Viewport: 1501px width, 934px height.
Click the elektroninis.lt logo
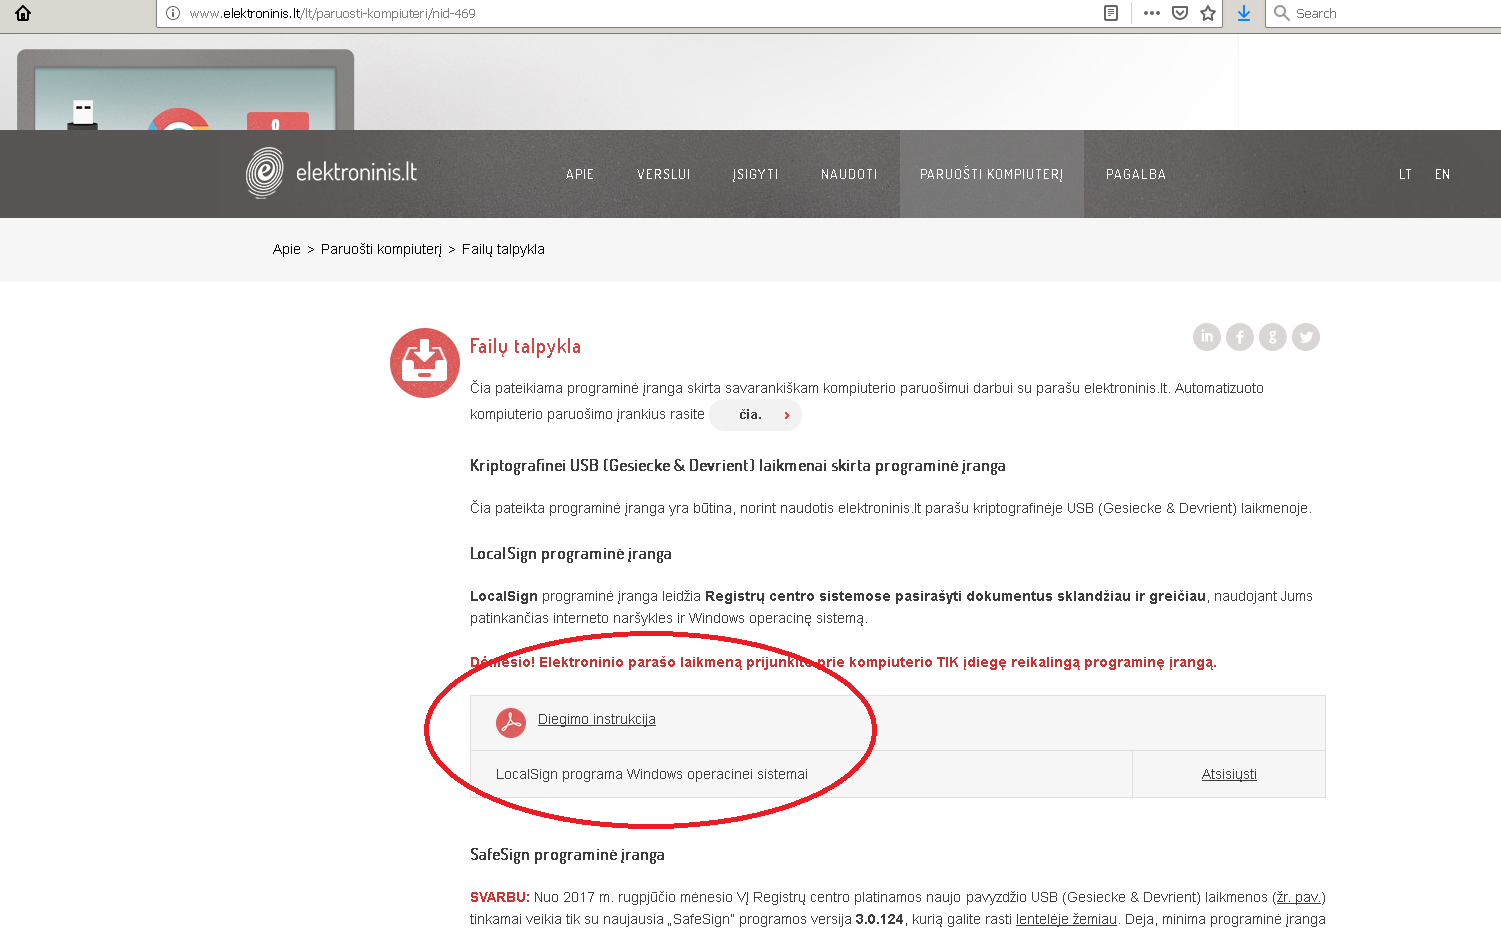(332, 172)
